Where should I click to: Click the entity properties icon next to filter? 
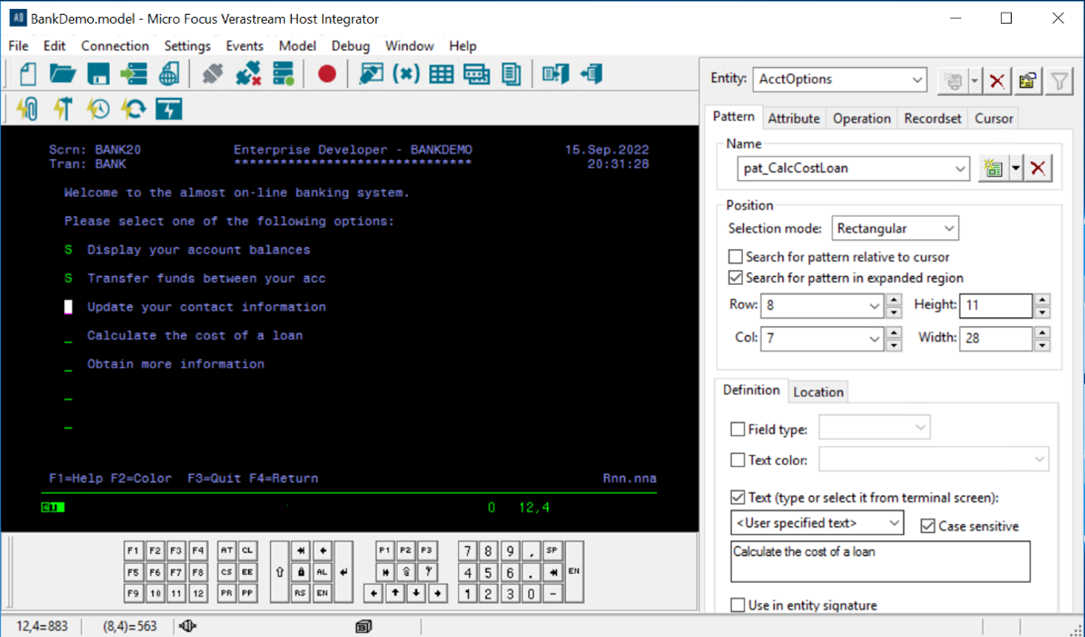pyautogui.click(x=1027, y=80)
